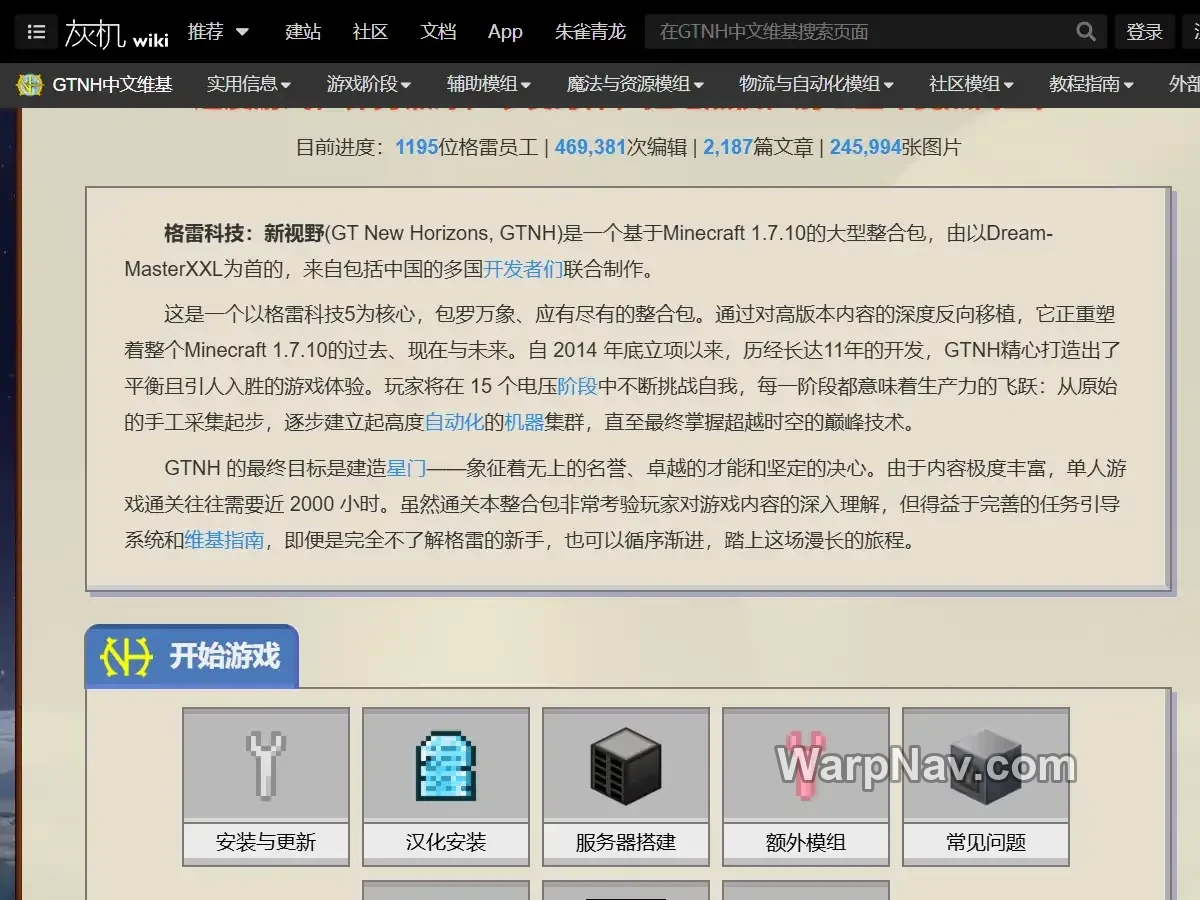This screenshot has height=900, width=1200.
Task: Expand the 社区模组 menu
Action: point(971,85)
